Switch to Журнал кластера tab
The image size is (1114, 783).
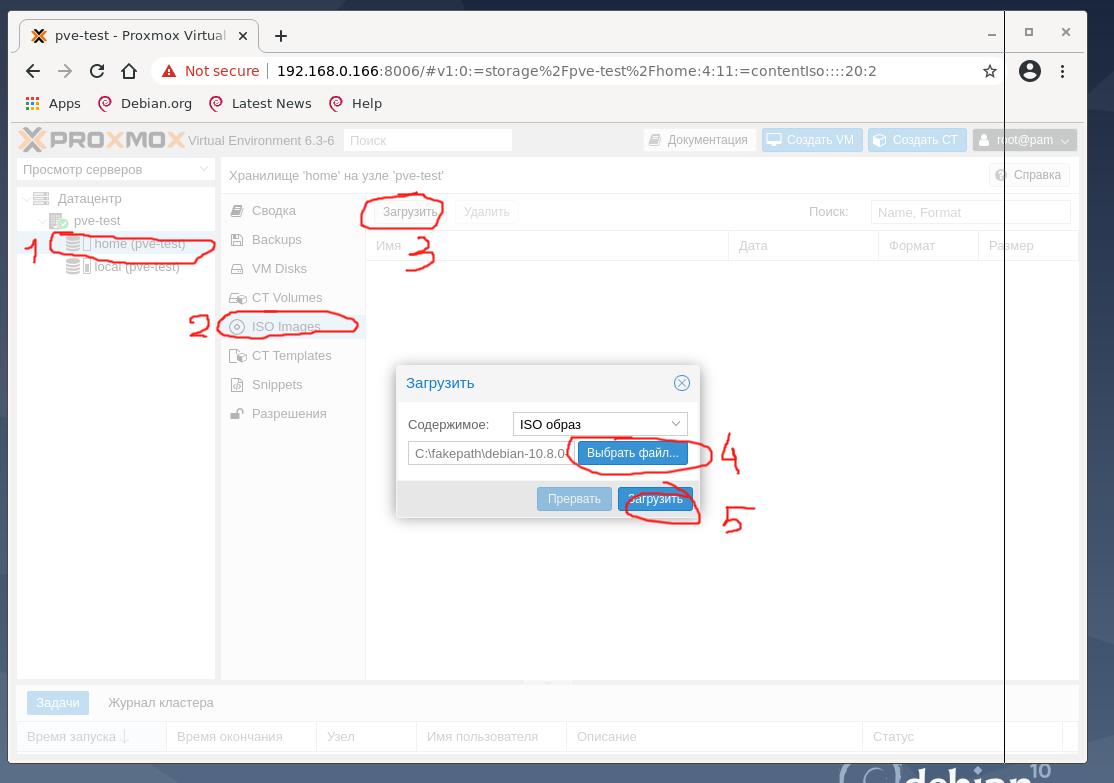pyautogui.click(x=161, y=703)
